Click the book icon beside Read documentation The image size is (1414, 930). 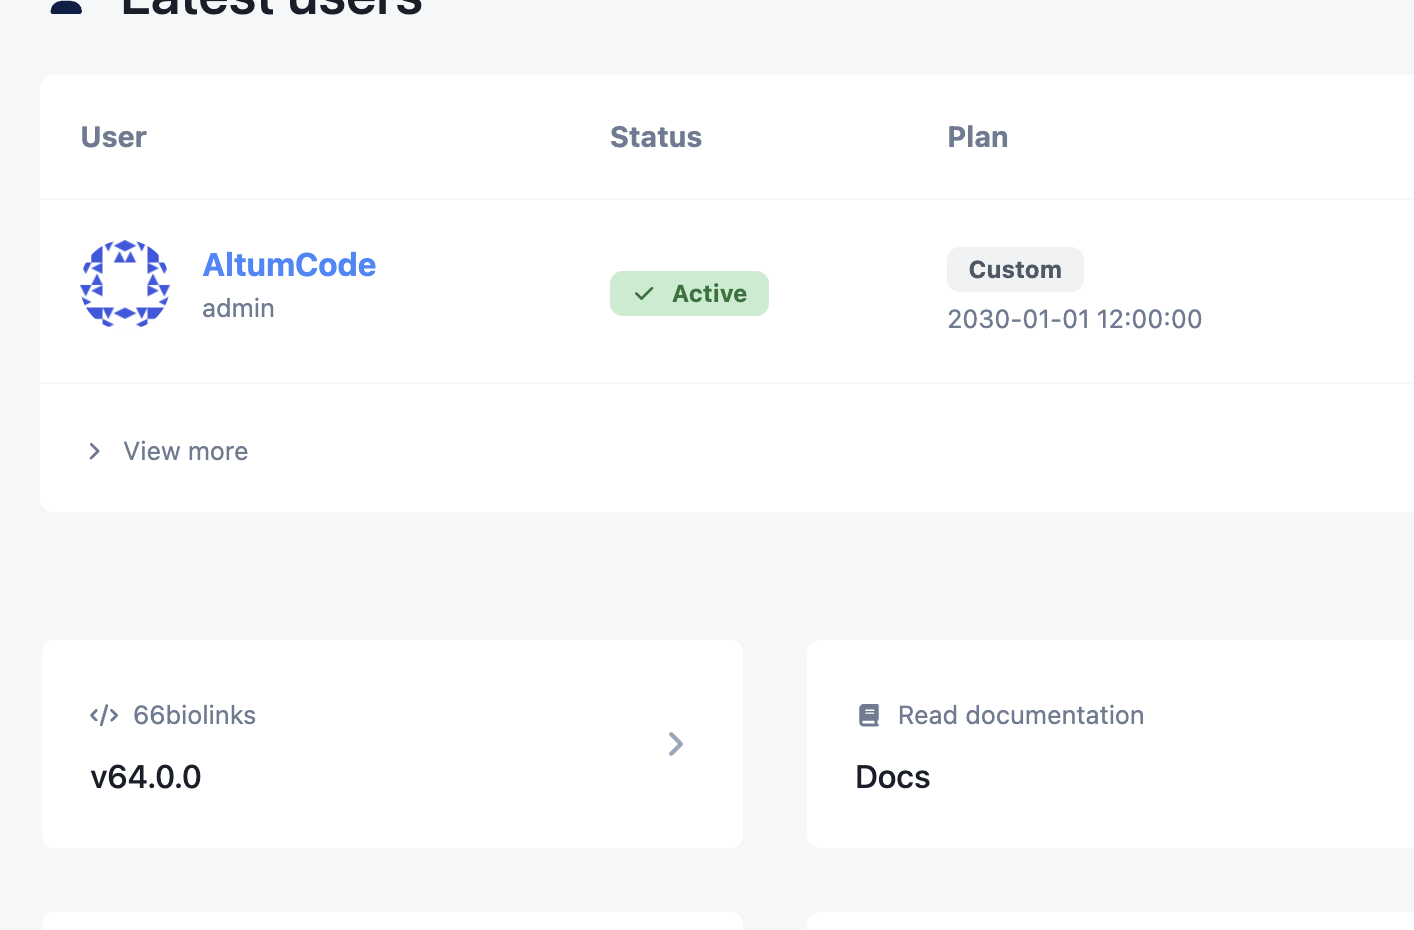(x=869, y=715)
